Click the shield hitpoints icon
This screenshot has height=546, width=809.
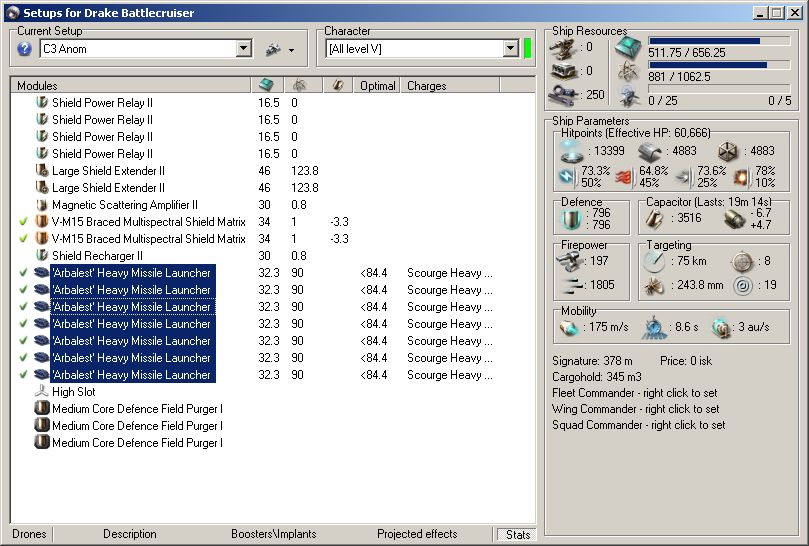570,150
